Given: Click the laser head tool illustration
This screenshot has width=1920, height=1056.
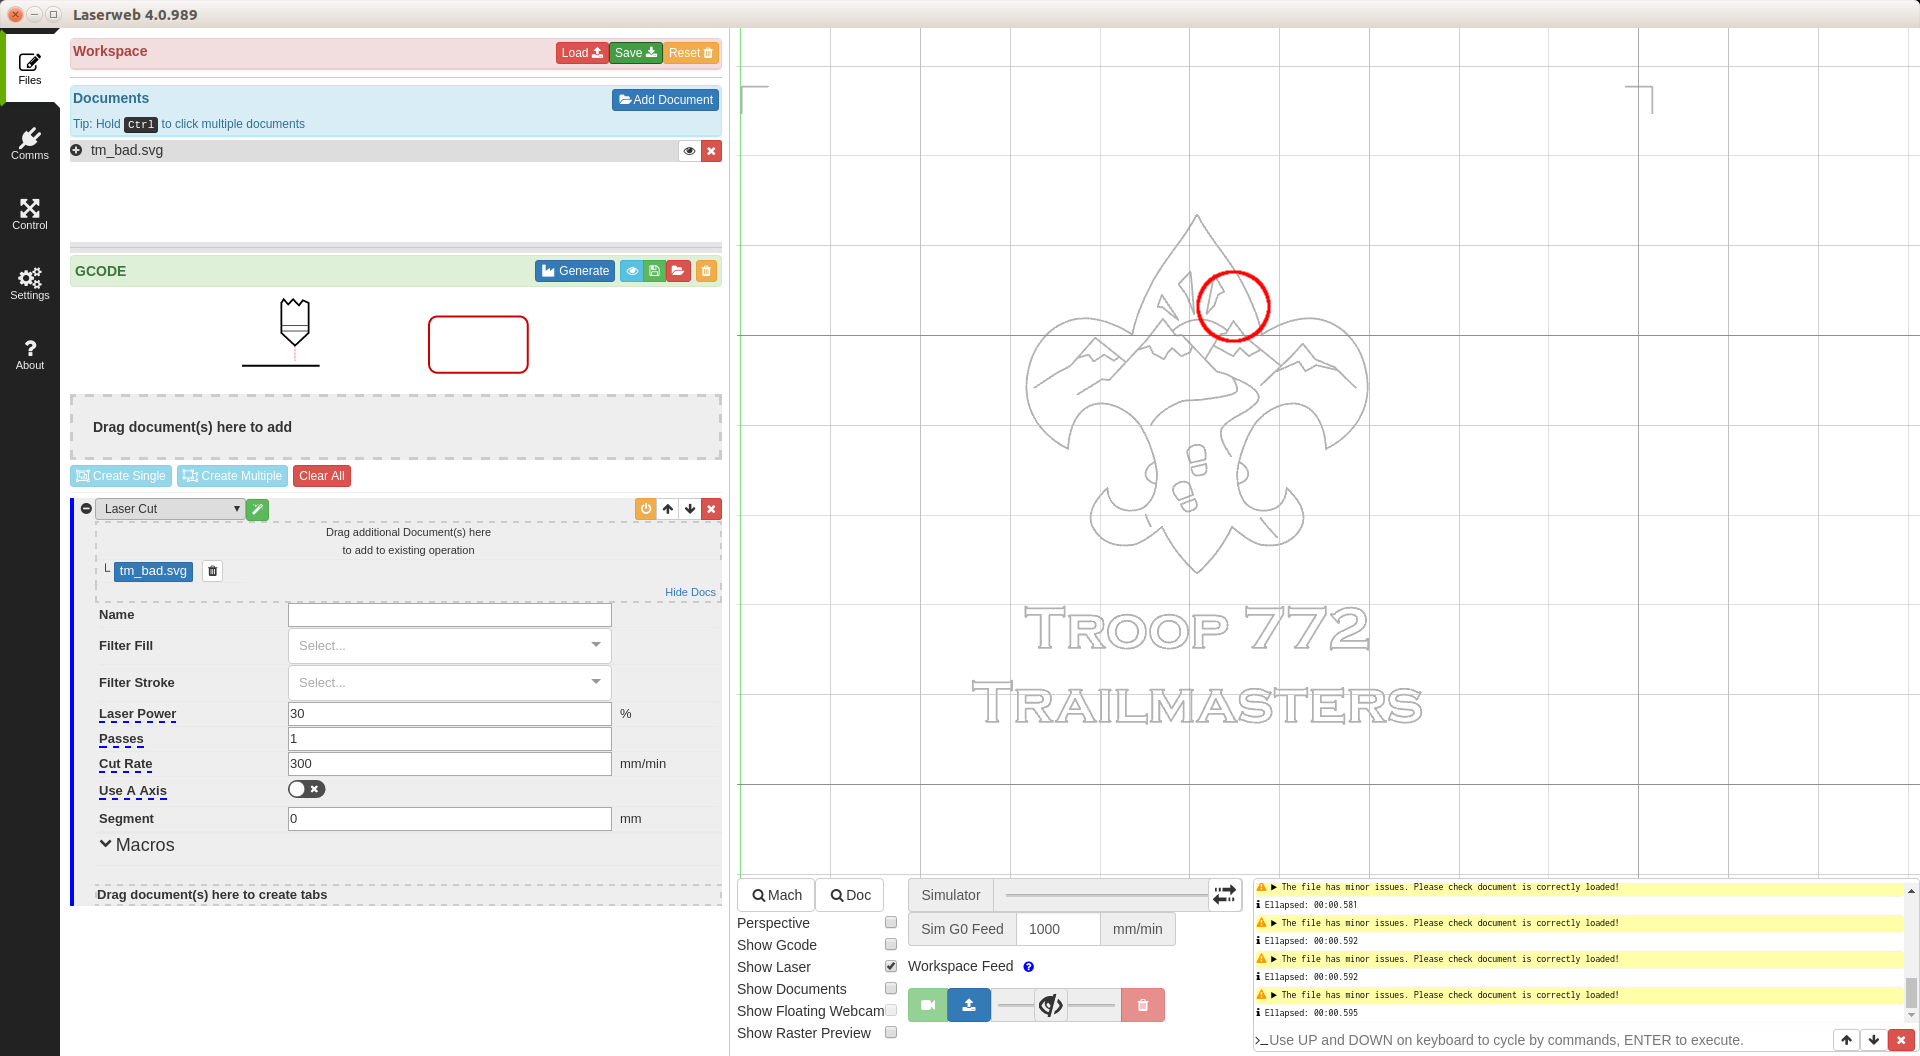Looking at the screenshot, I should coord(294,323).
